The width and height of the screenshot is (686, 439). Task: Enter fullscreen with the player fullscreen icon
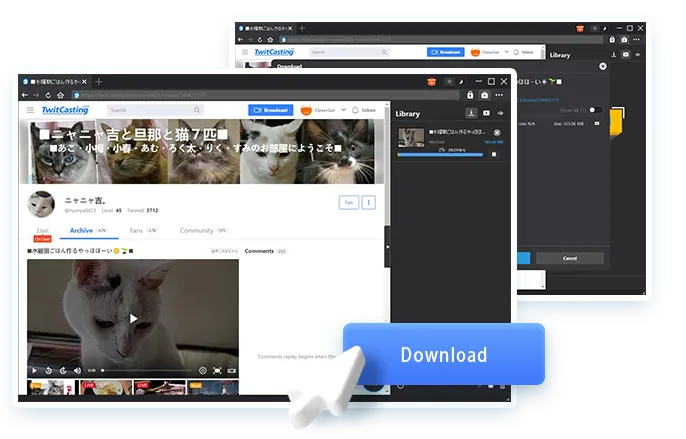pos(217,371)
